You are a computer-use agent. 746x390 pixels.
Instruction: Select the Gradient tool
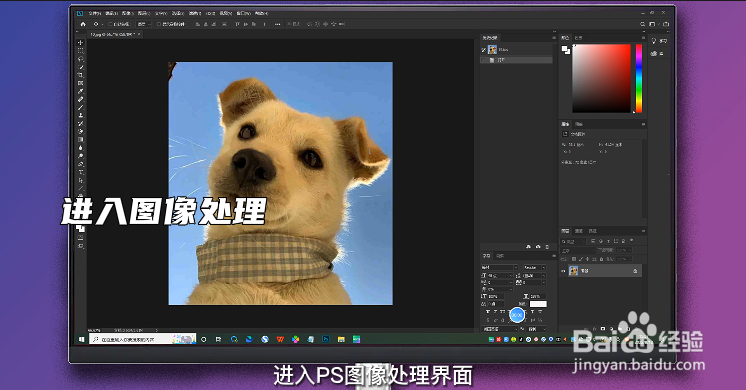80,139
